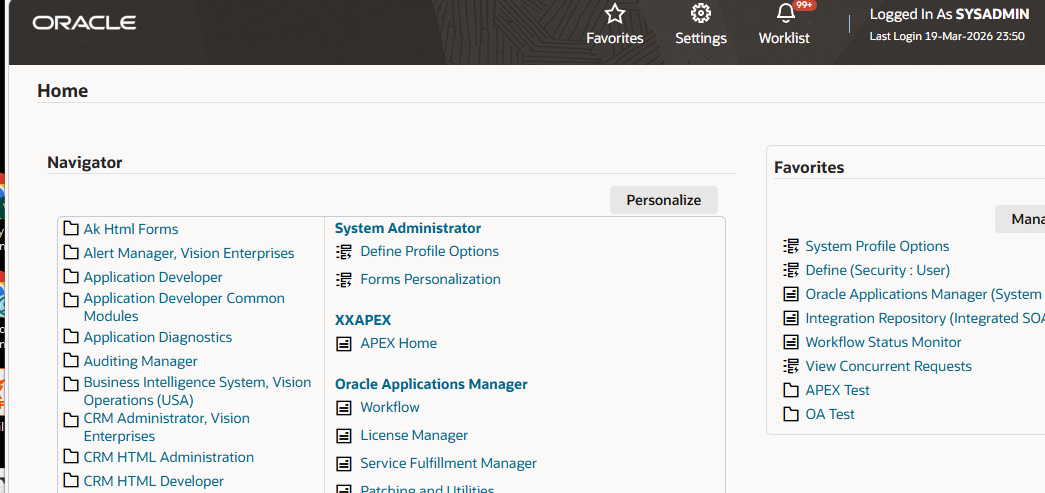
Task: Click the Oracle Applications Manager heading
Action: 431,384
